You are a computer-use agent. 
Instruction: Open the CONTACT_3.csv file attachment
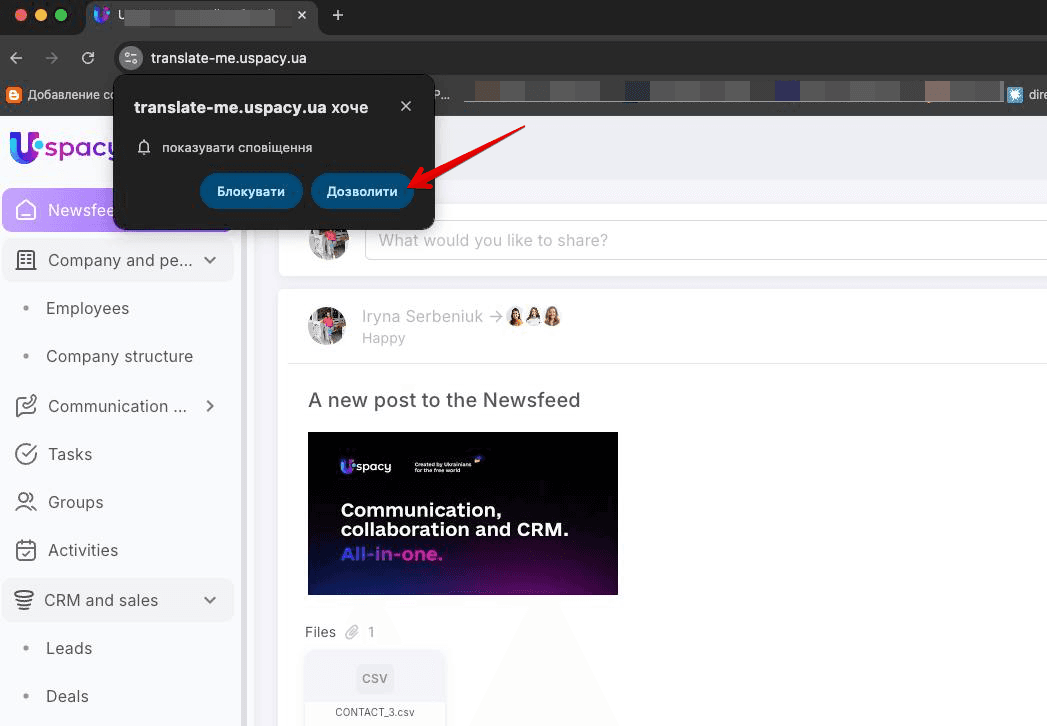[374, 687]
